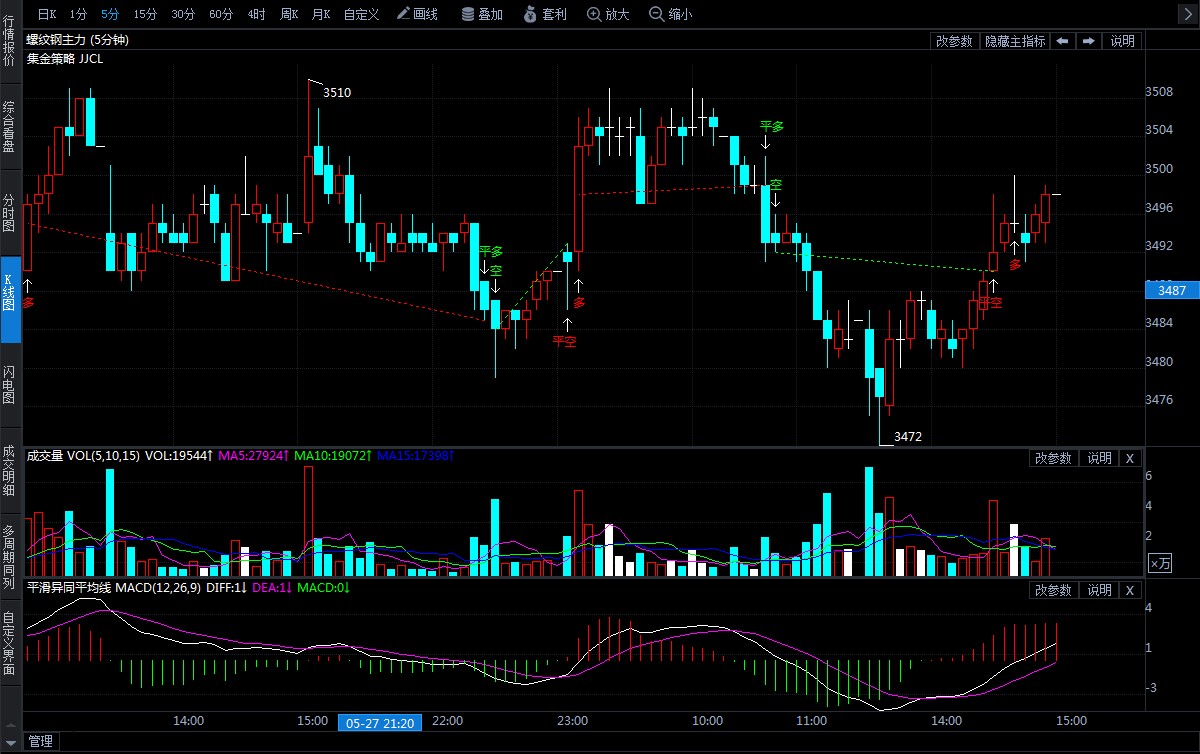Click 螺纹钢主力 (5分钟) chart title
The height and width of the screenshot is (754, 1200).
77,40
